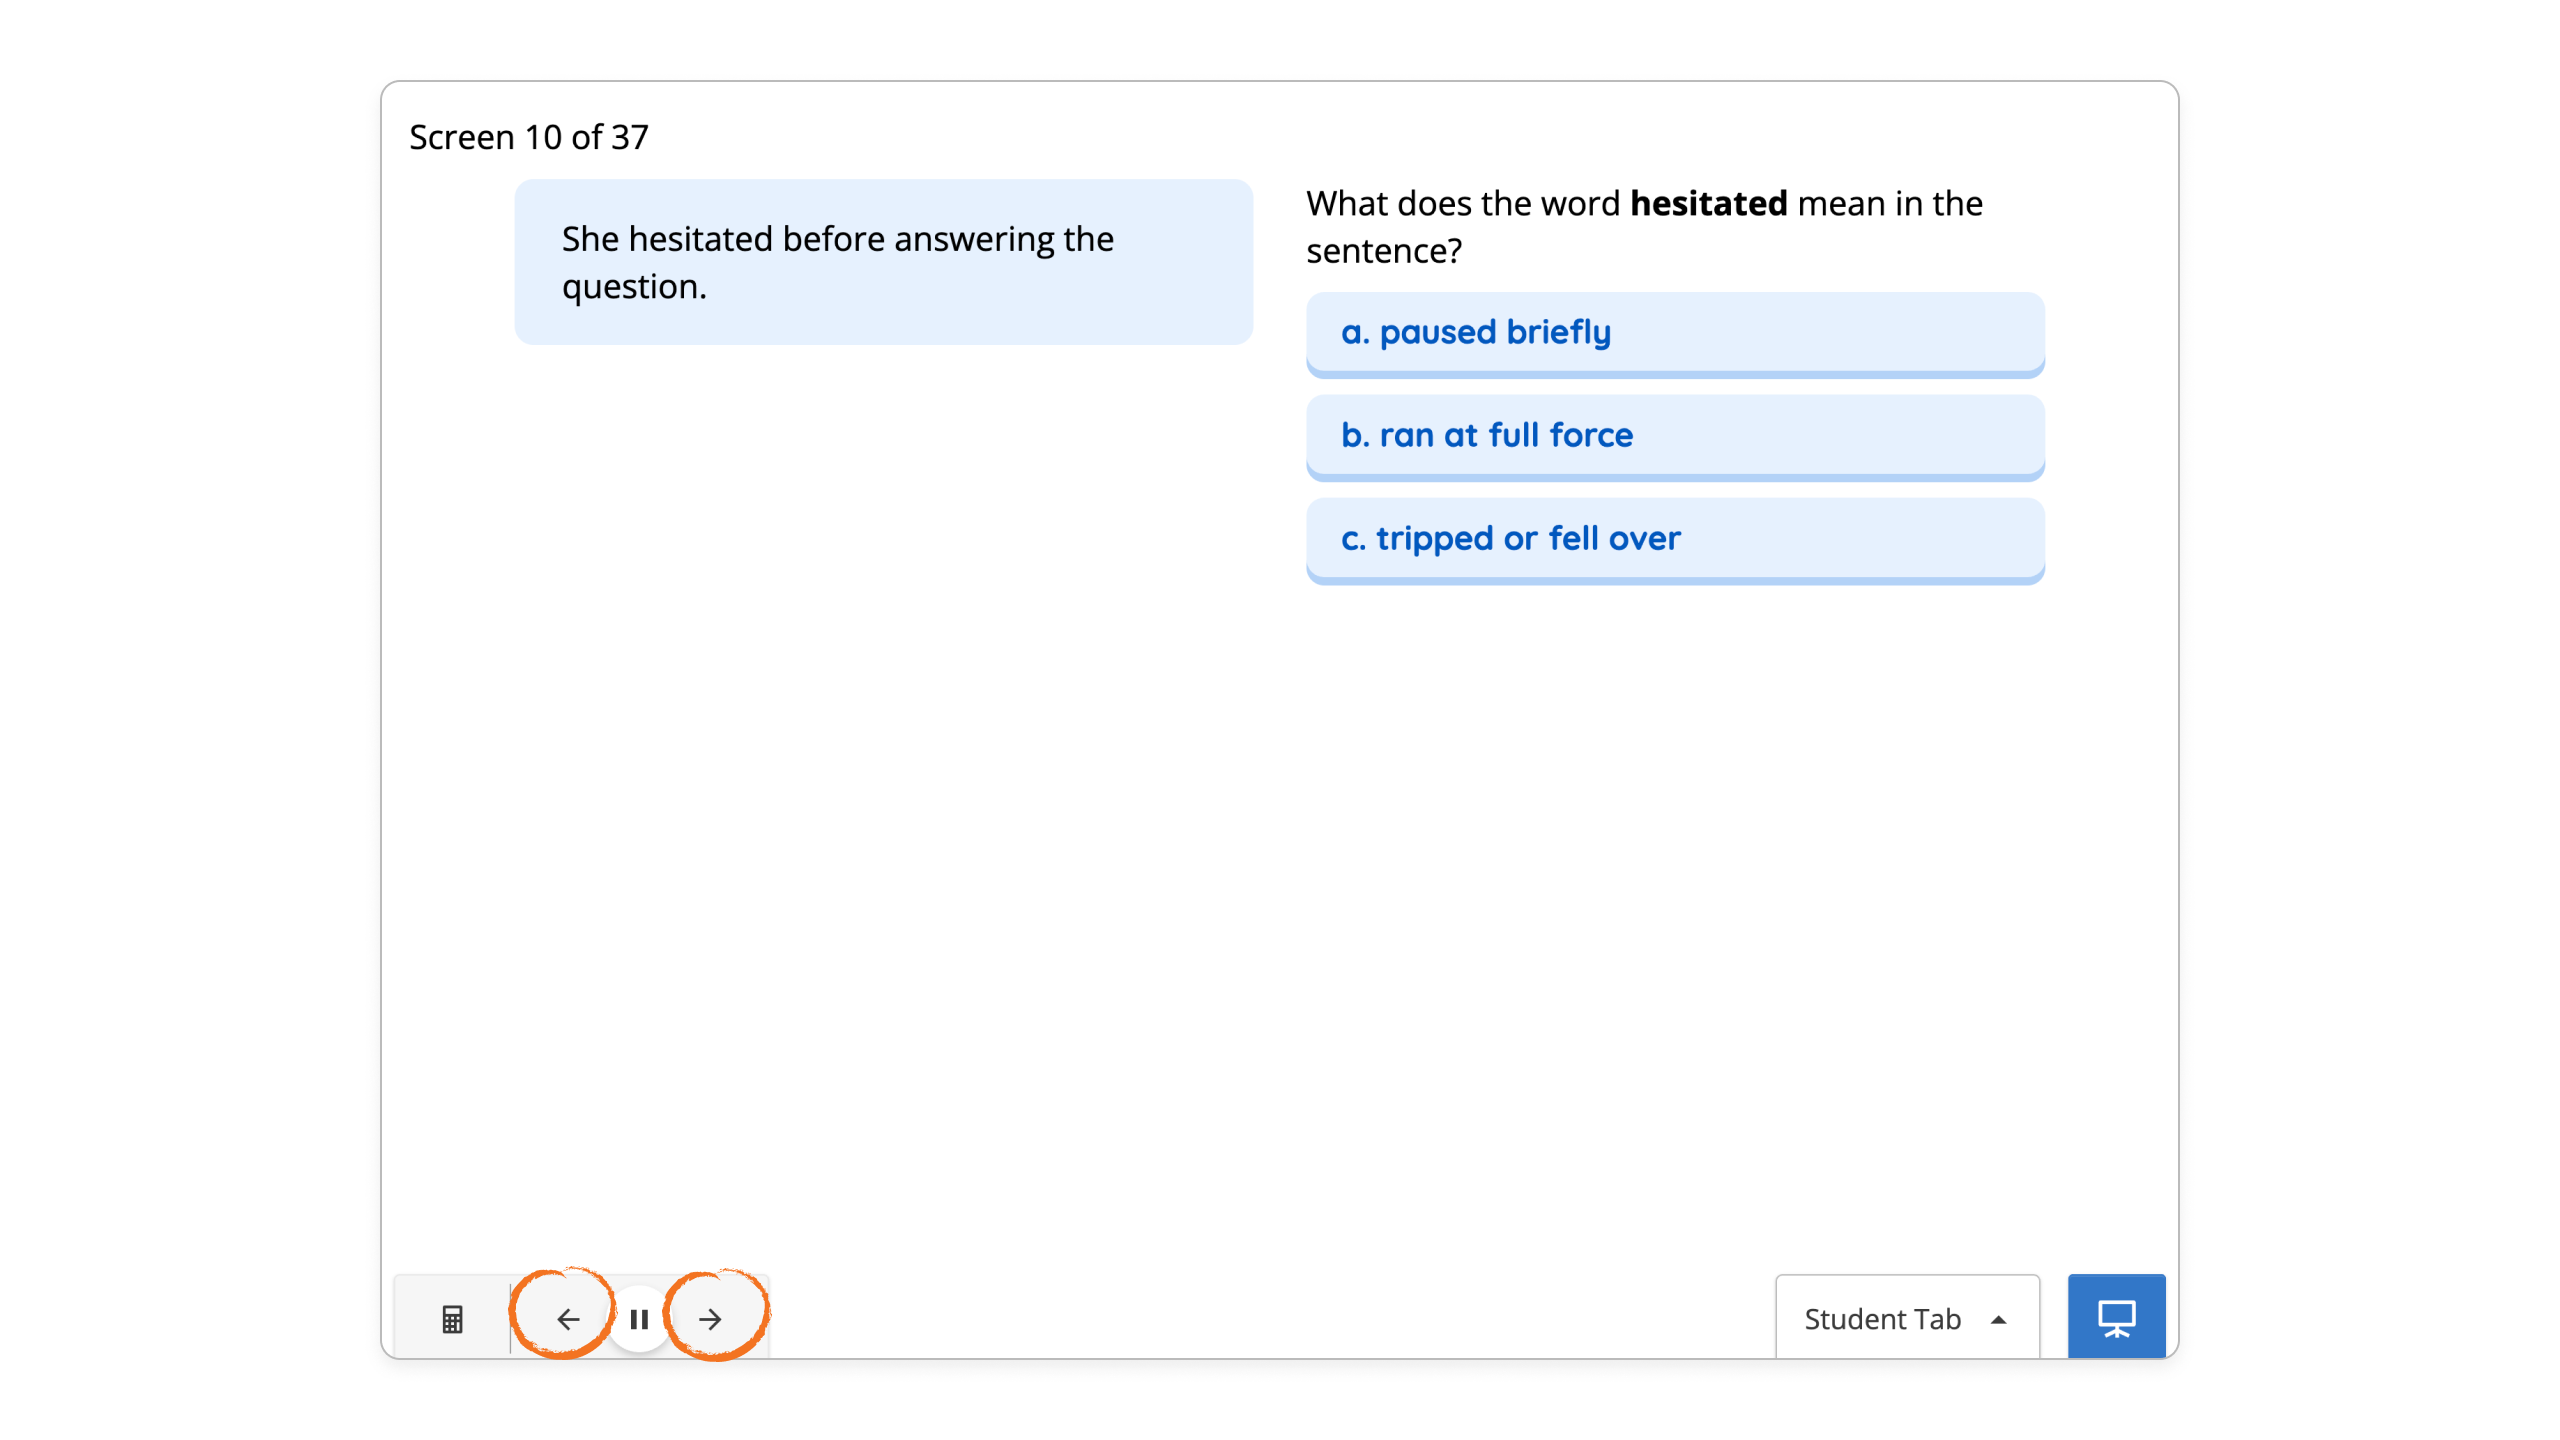
Task: Open the calculator tool
Action: tap(452, 1318)
